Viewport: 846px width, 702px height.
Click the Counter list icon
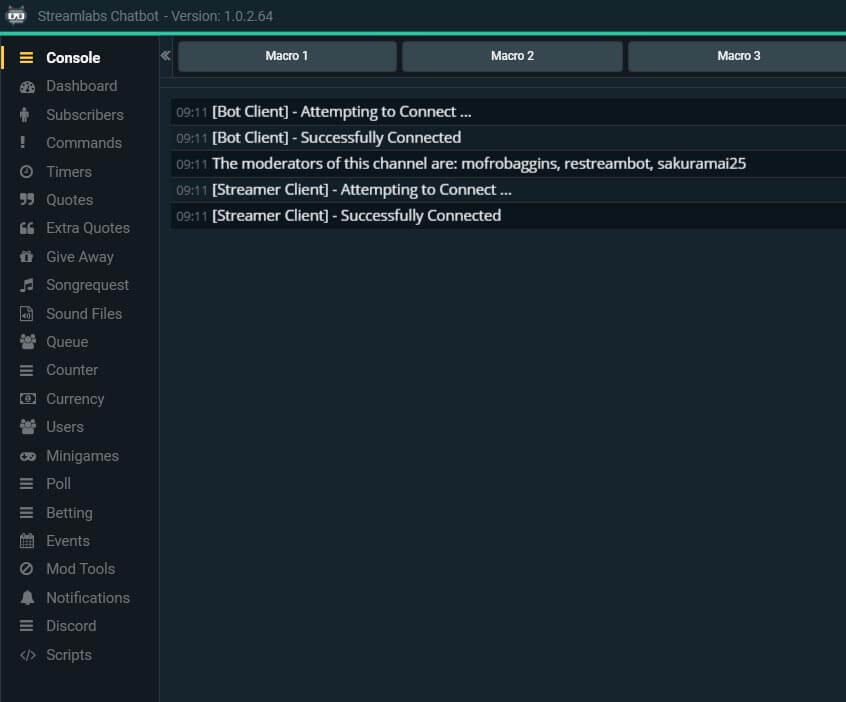(26, 370)
